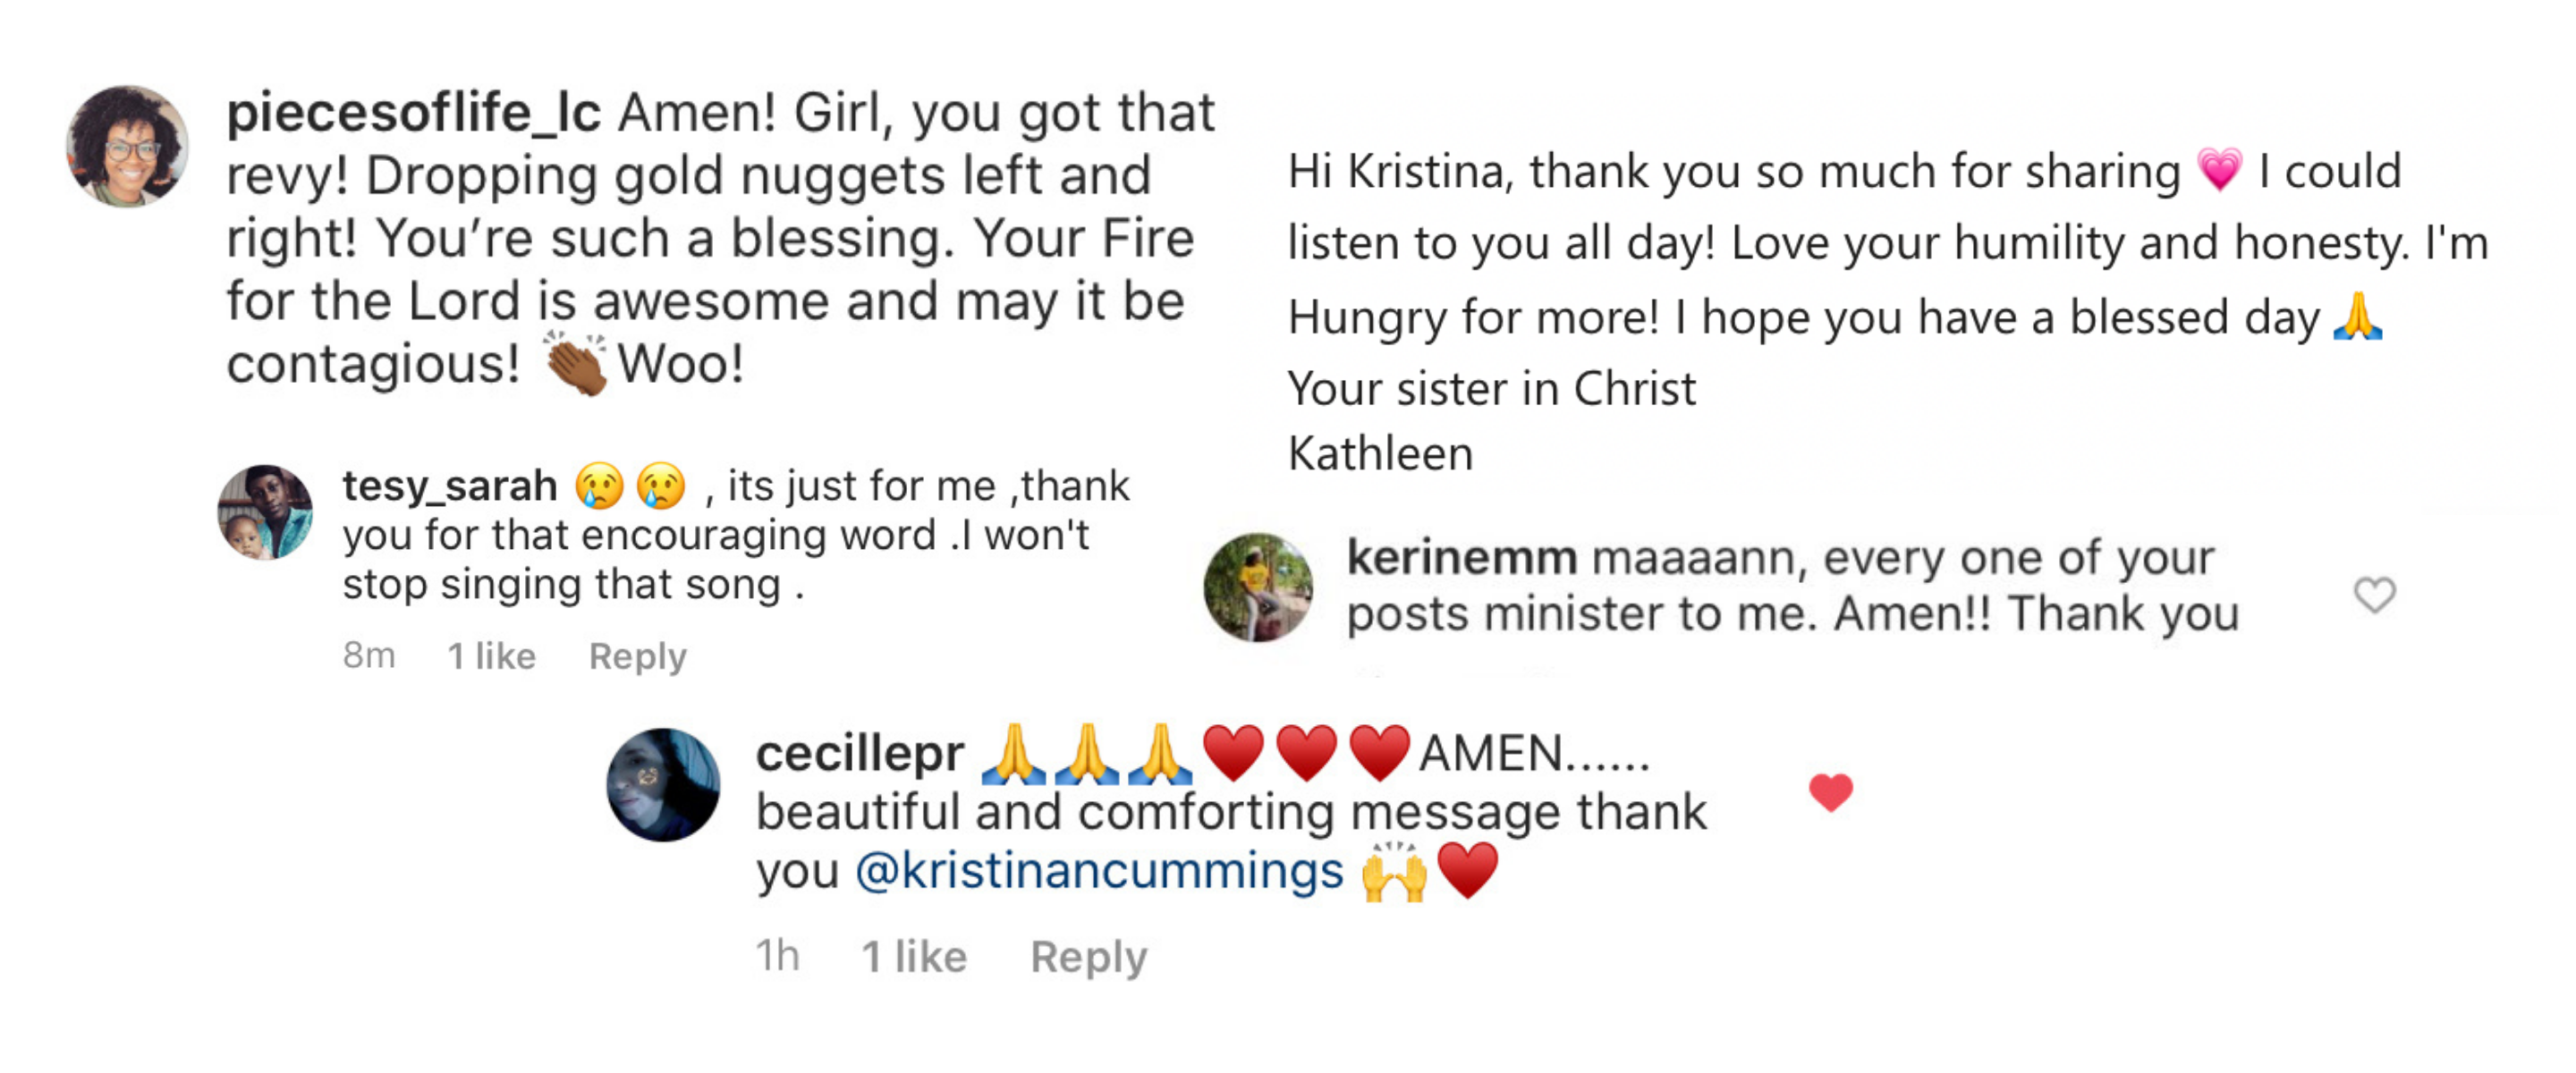Open tesy_sarah's profile avatar
The image size is (2576, 1073).
265,512
